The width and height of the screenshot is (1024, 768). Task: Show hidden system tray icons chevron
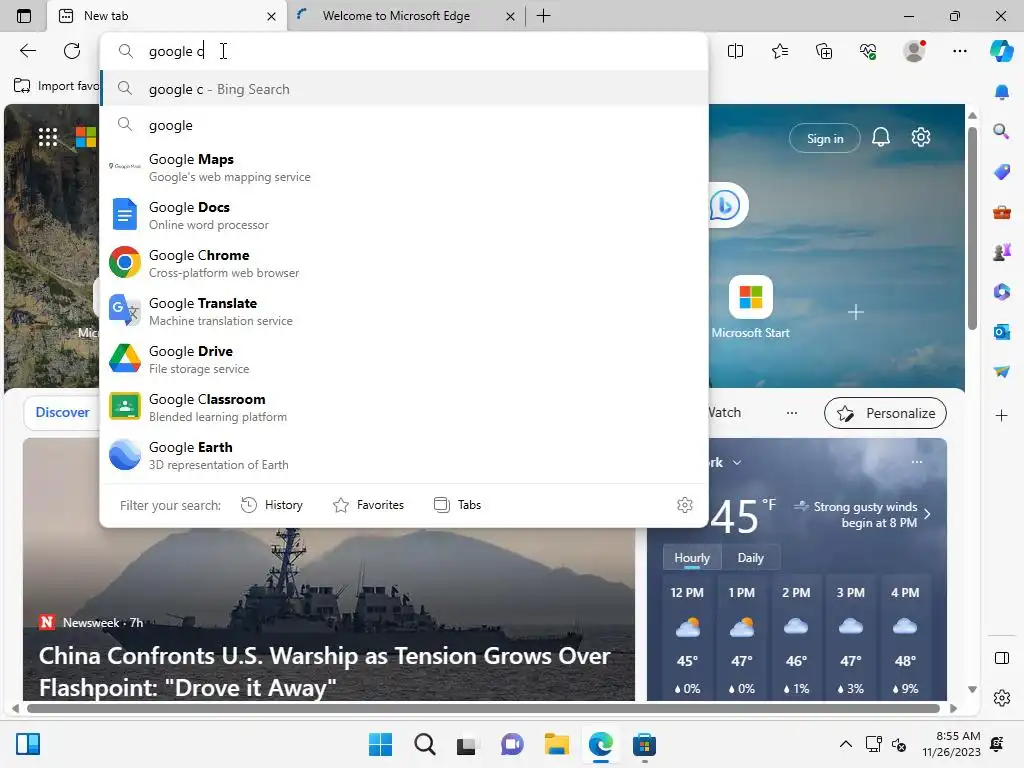846,744
